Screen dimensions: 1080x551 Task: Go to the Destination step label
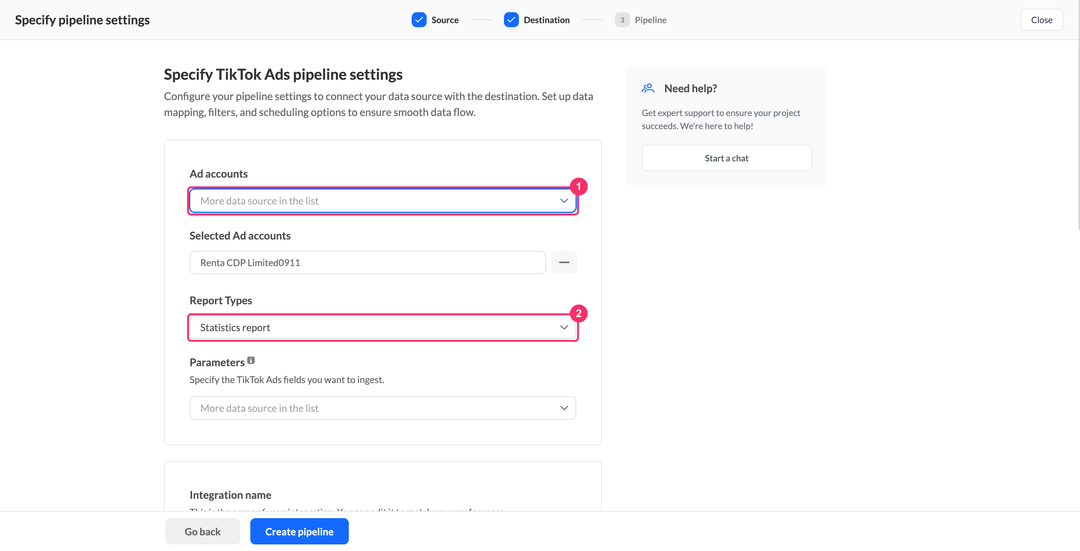point(546,20)
